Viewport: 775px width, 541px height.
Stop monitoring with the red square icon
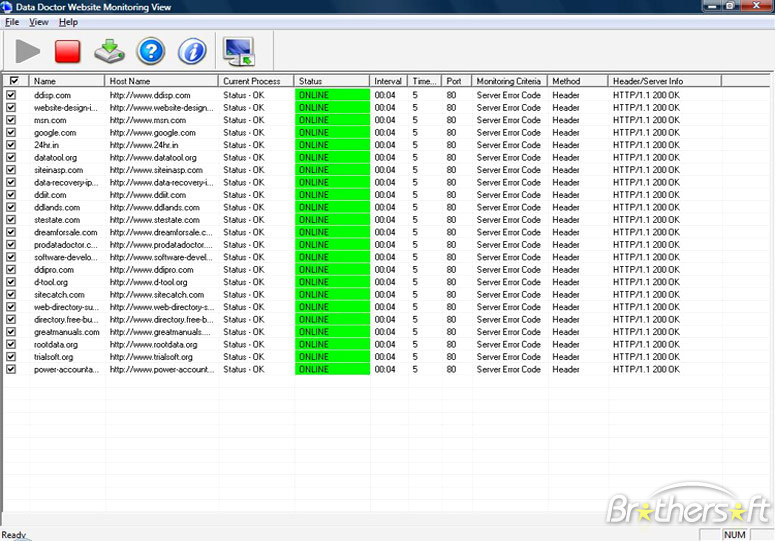68,51
